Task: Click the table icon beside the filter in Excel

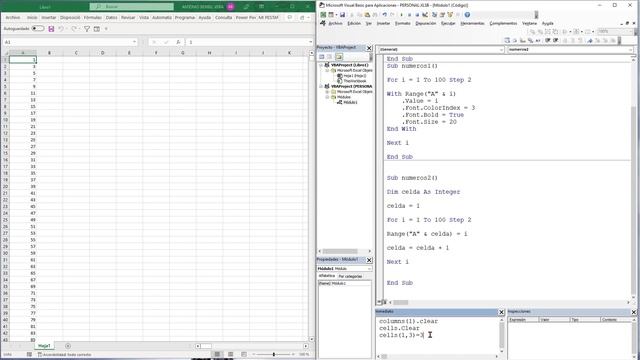Action: point(97,29)
